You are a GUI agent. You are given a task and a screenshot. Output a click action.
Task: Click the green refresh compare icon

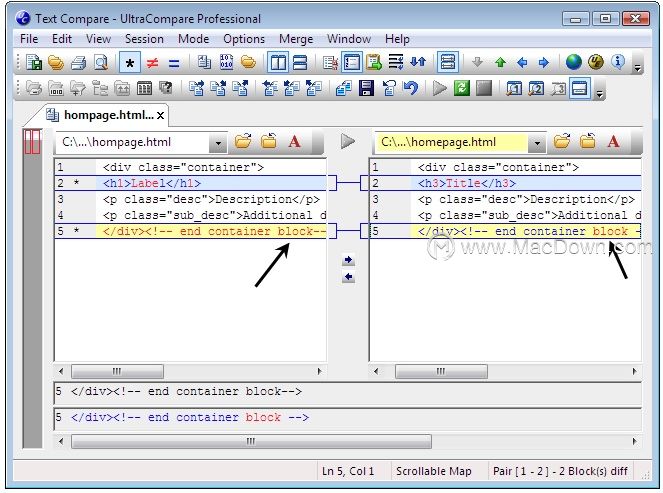coord(462,88)
